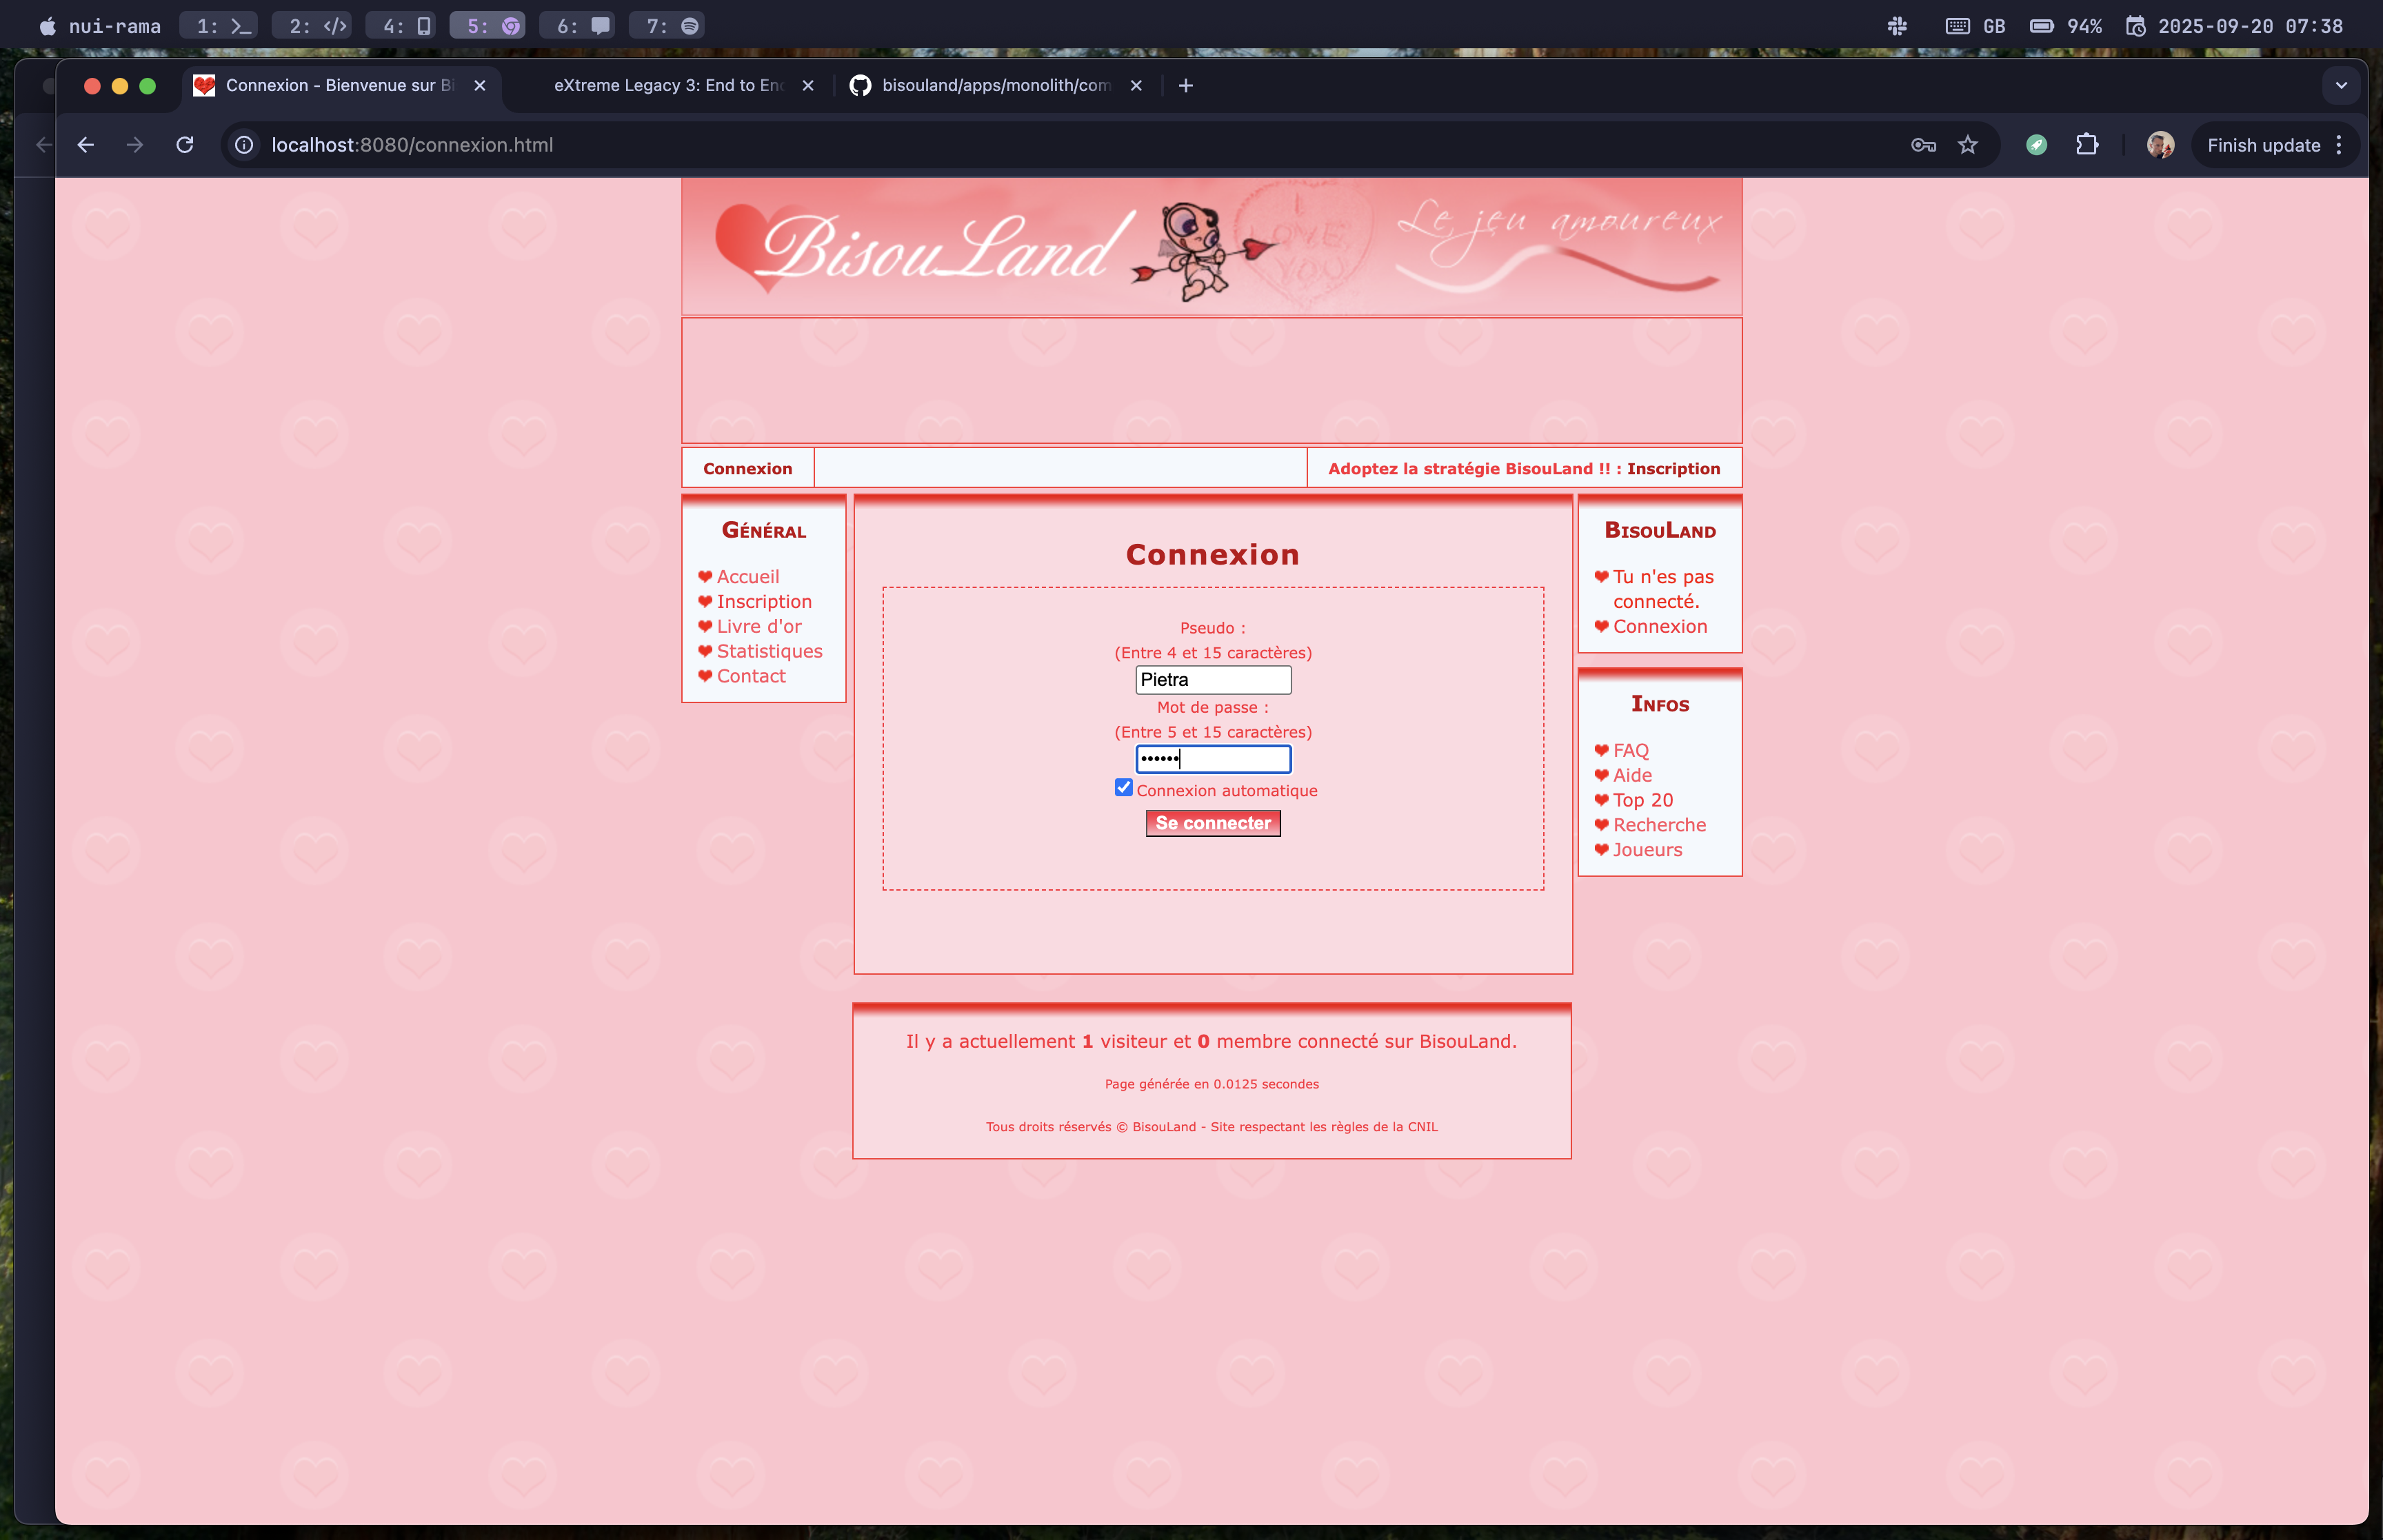Open the saved passwords key icon
Screen dimensions: 2383x1540
pyautogui.click(x=1923, y=145)
